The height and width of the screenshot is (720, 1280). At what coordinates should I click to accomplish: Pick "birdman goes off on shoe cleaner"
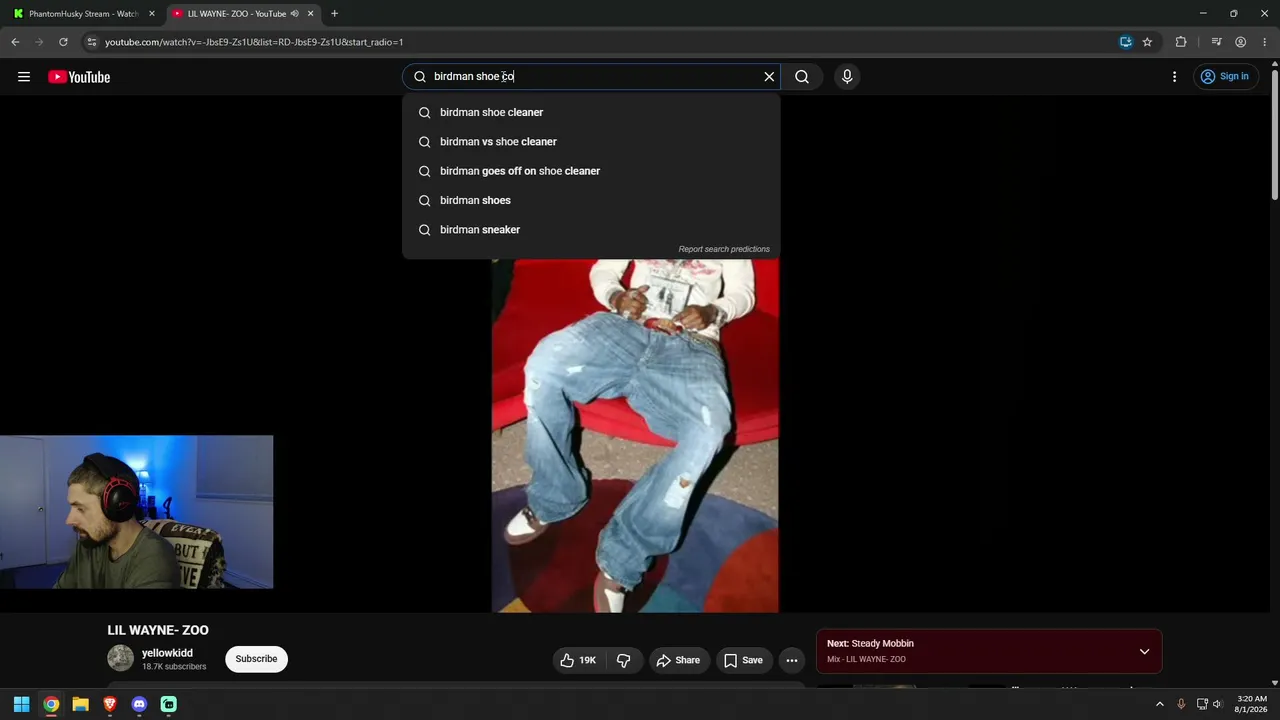click(x=591, y=171)
